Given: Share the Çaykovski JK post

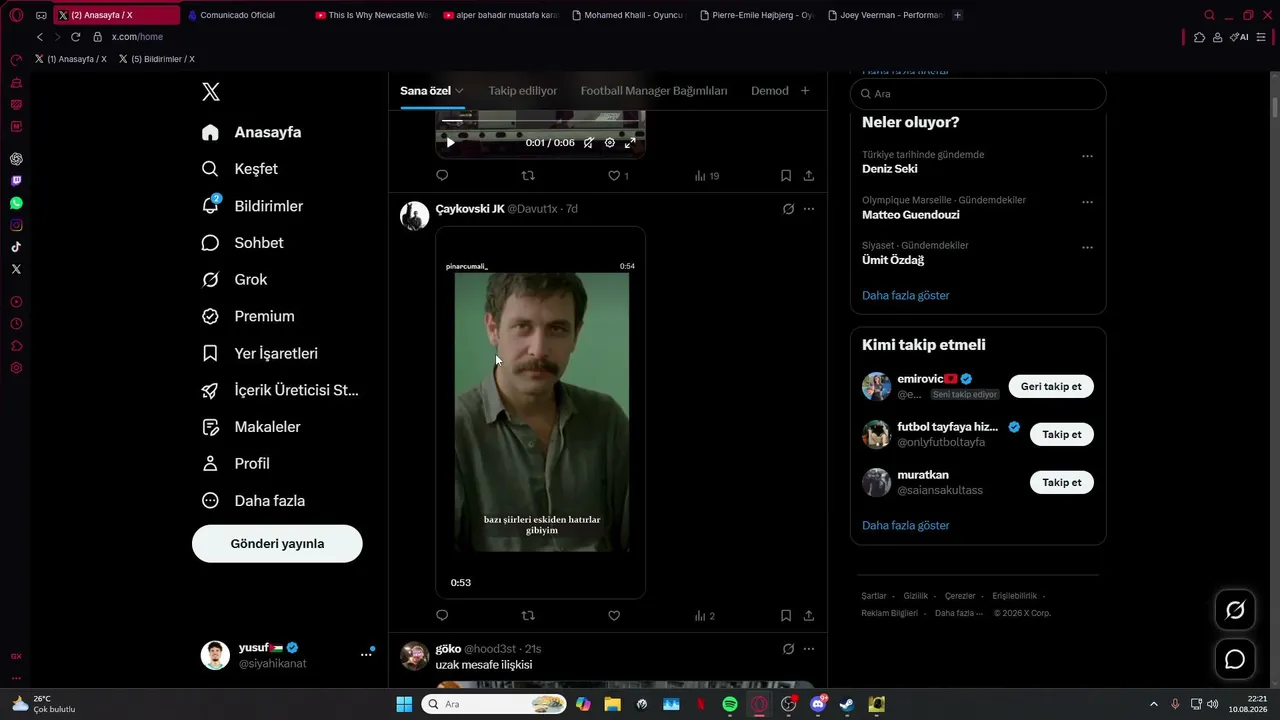Looking at the screenshot, I should point(808,616).
